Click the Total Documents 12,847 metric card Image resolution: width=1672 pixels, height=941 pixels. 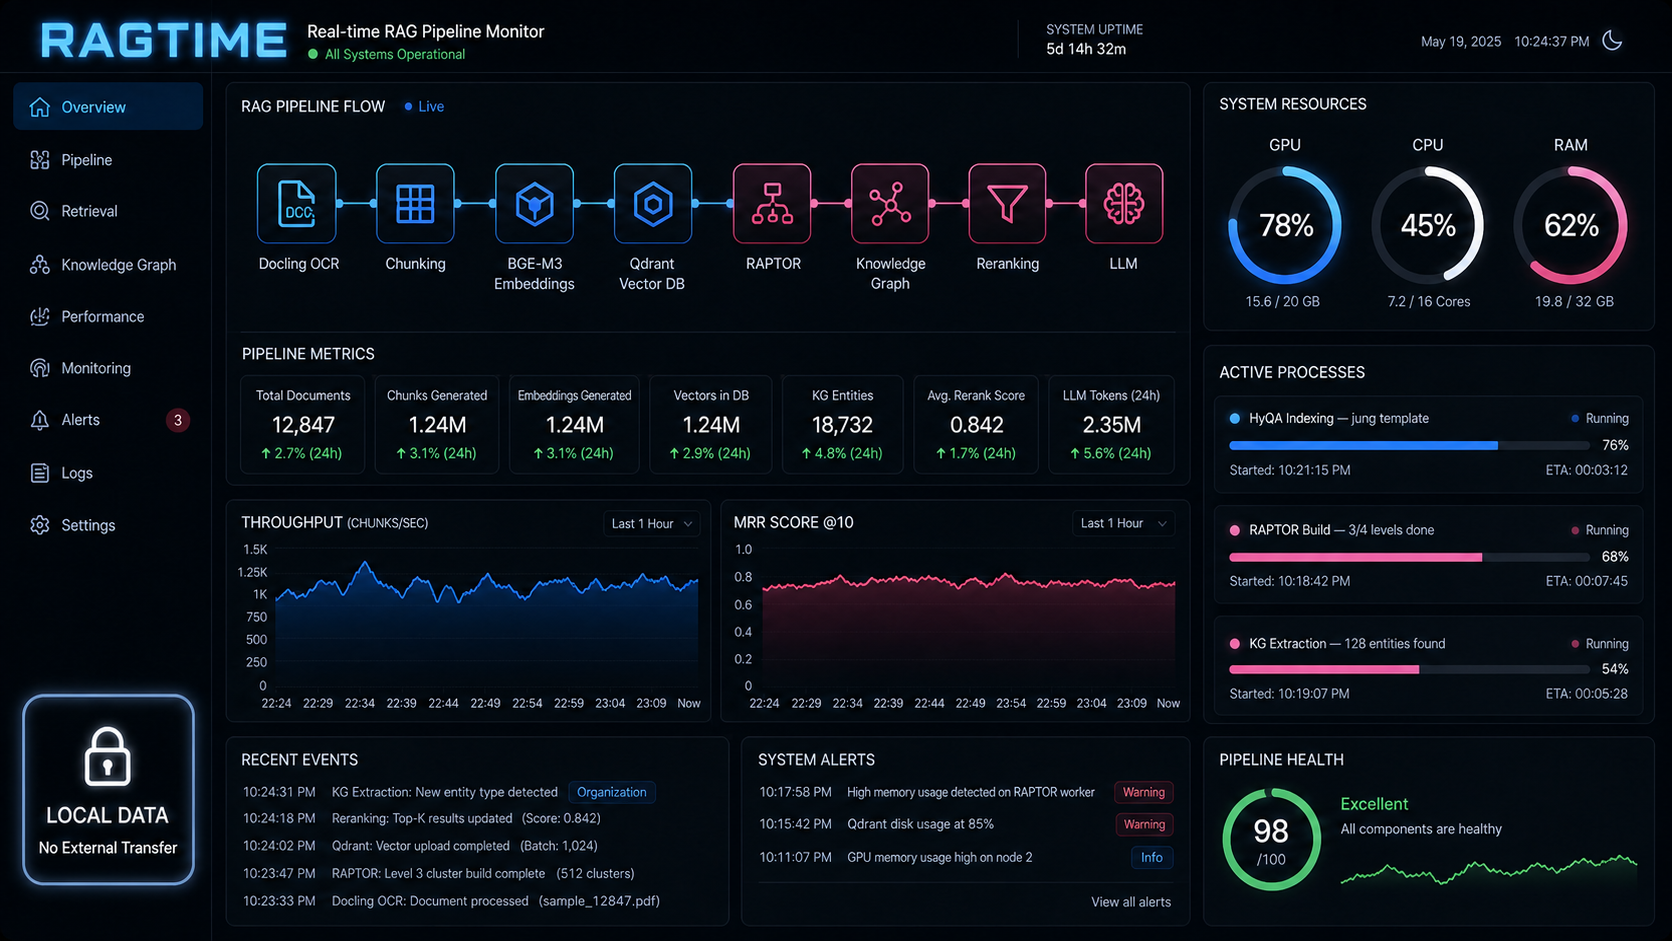point(303,424)
